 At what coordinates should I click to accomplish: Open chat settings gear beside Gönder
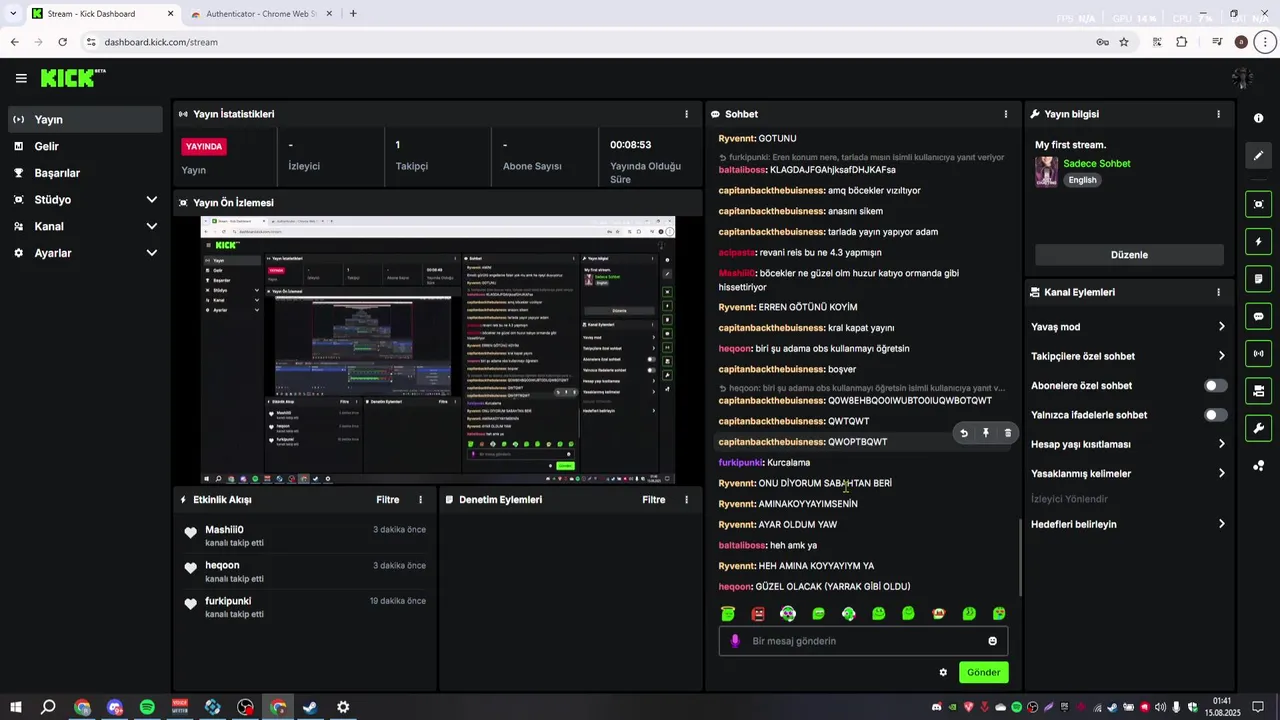coord(943,672)
